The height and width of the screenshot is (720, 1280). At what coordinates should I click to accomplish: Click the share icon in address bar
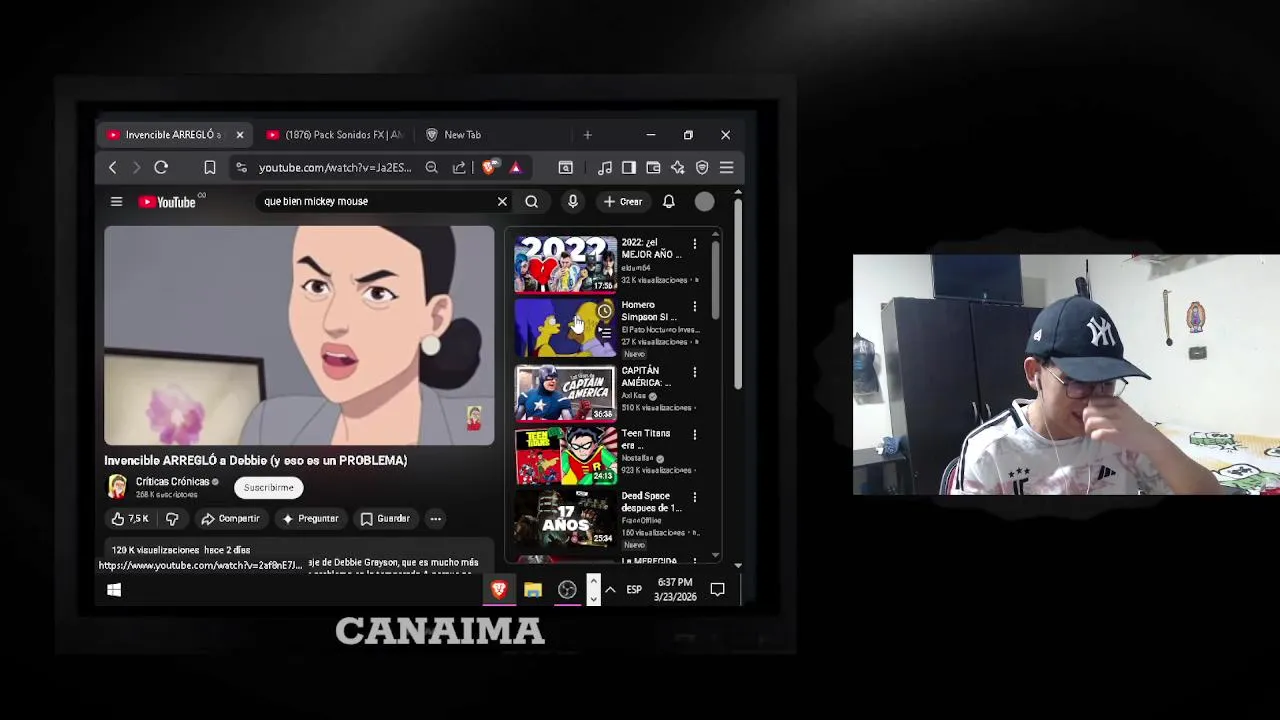459,168
